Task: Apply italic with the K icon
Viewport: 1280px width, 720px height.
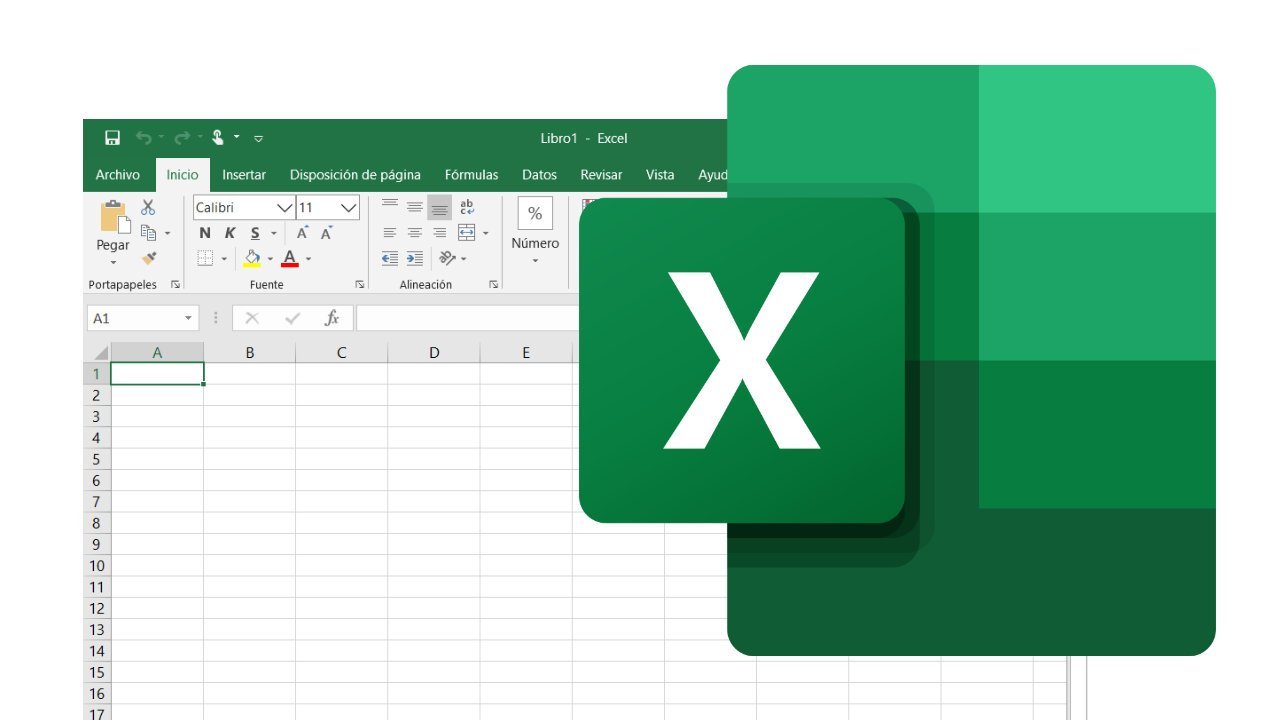Action: [230, 233]
